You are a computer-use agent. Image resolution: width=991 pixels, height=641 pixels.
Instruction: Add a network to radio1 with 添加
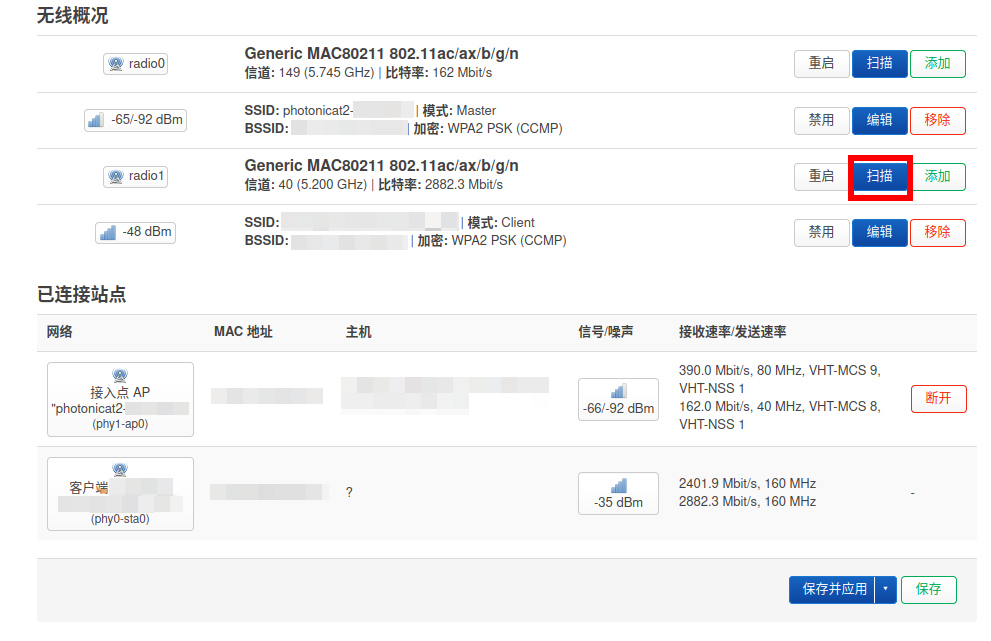937,177
